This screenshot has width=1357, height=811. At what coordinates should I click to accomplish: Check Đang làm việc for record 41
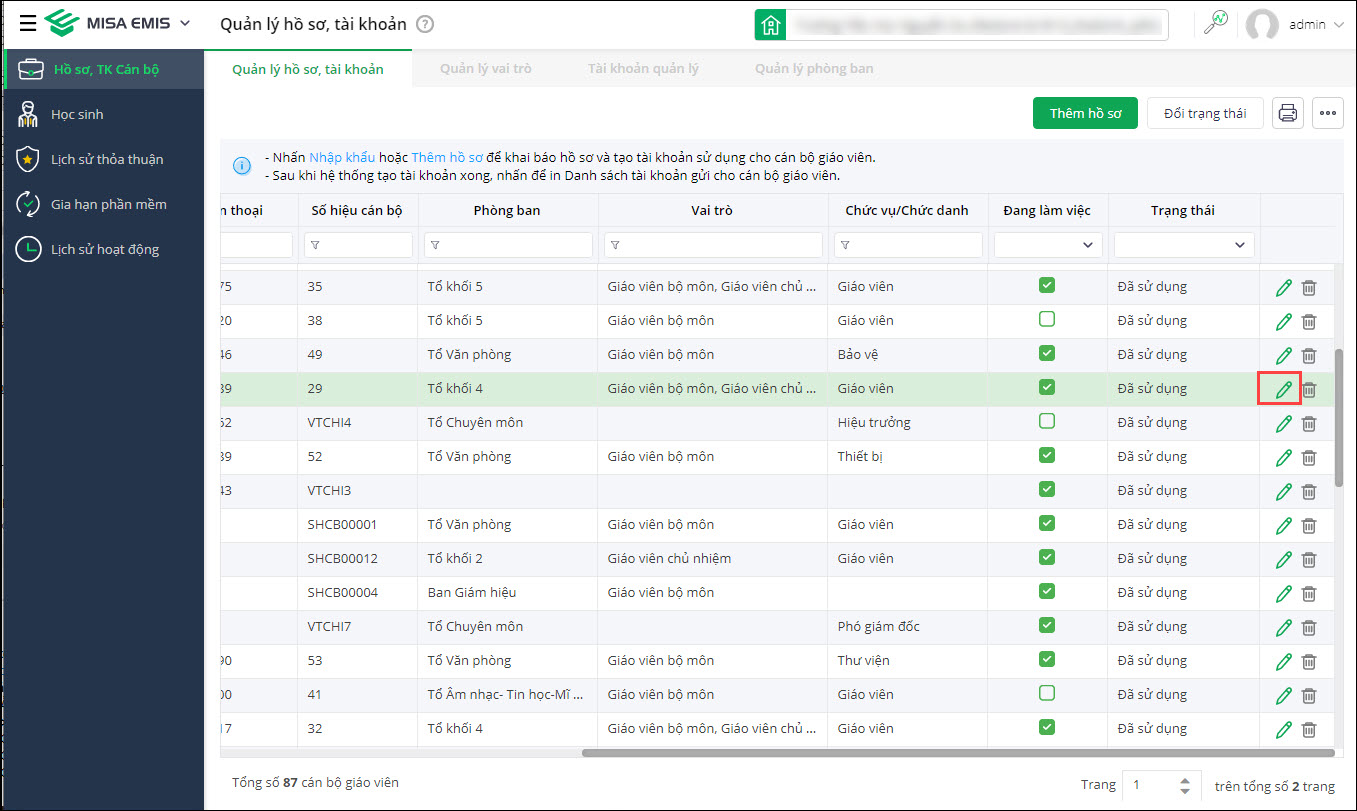(x=1047, y=692)
